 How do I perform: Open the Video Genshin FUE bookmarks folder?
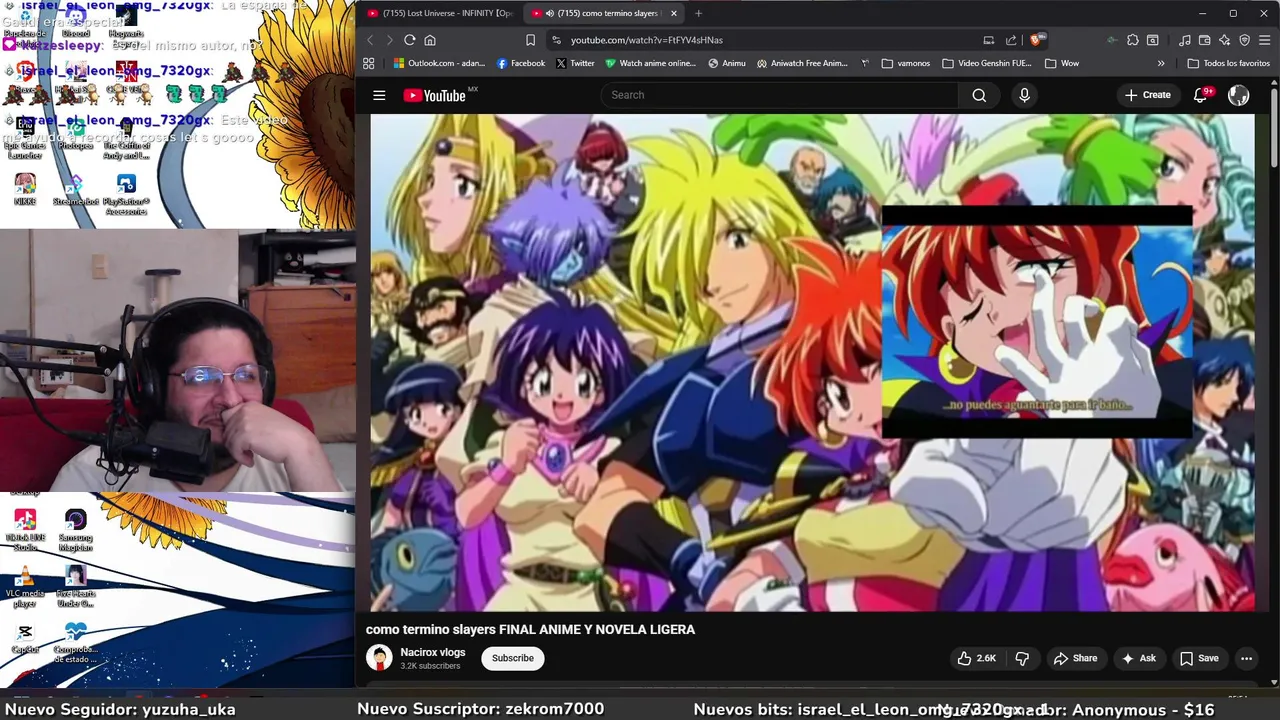point(987,63)
